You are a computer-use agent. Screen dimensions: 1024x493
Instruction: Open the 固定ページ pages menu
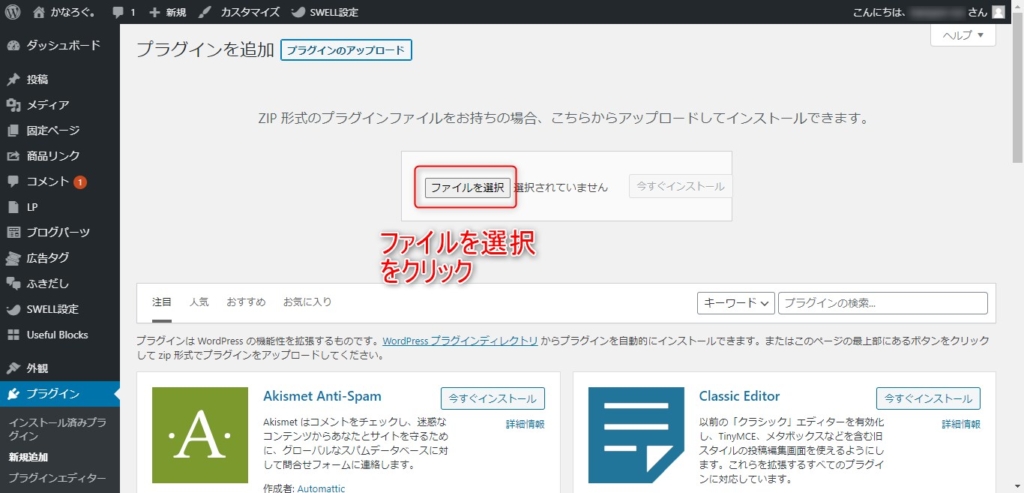click(53, 130)
